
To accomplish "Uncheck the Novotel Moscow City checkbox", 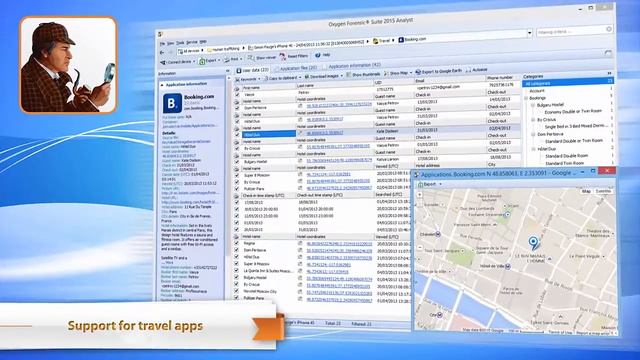I will click(237, 291).
